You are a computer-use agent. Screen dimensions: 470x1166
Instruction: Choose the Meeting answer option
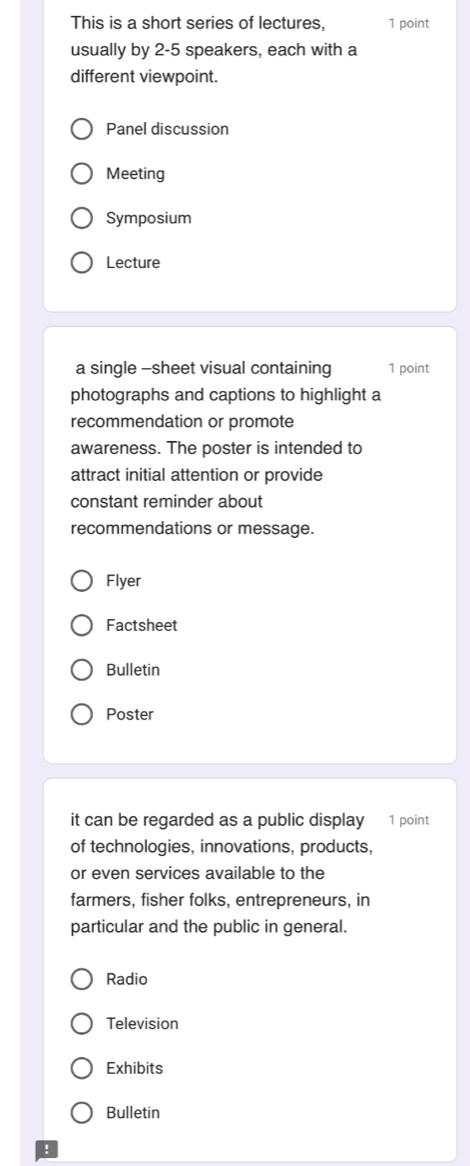pyautogui.click(x=82, y=174)
